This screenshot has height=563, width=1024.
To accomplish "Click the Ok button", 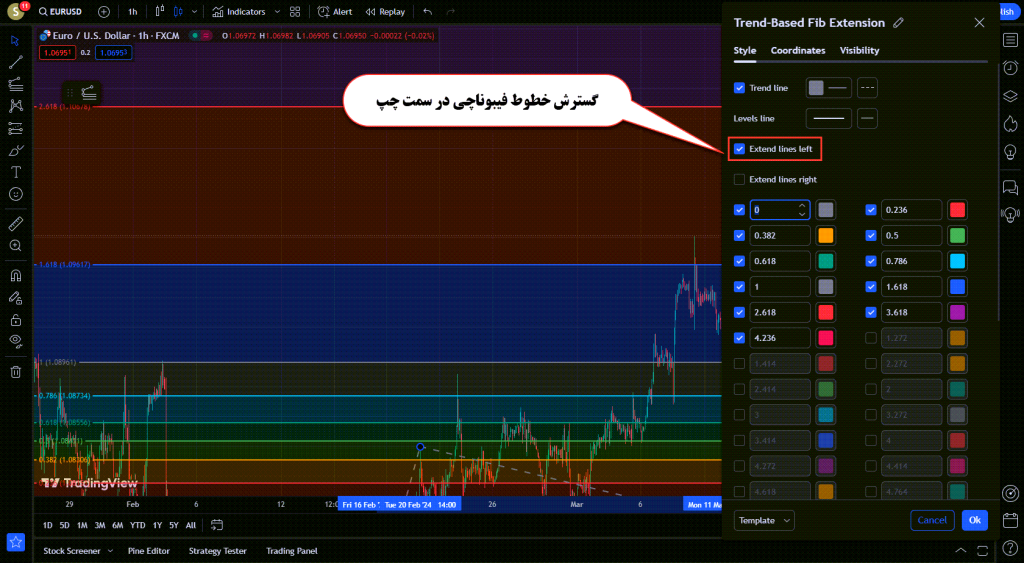I will tap(975, 521).
